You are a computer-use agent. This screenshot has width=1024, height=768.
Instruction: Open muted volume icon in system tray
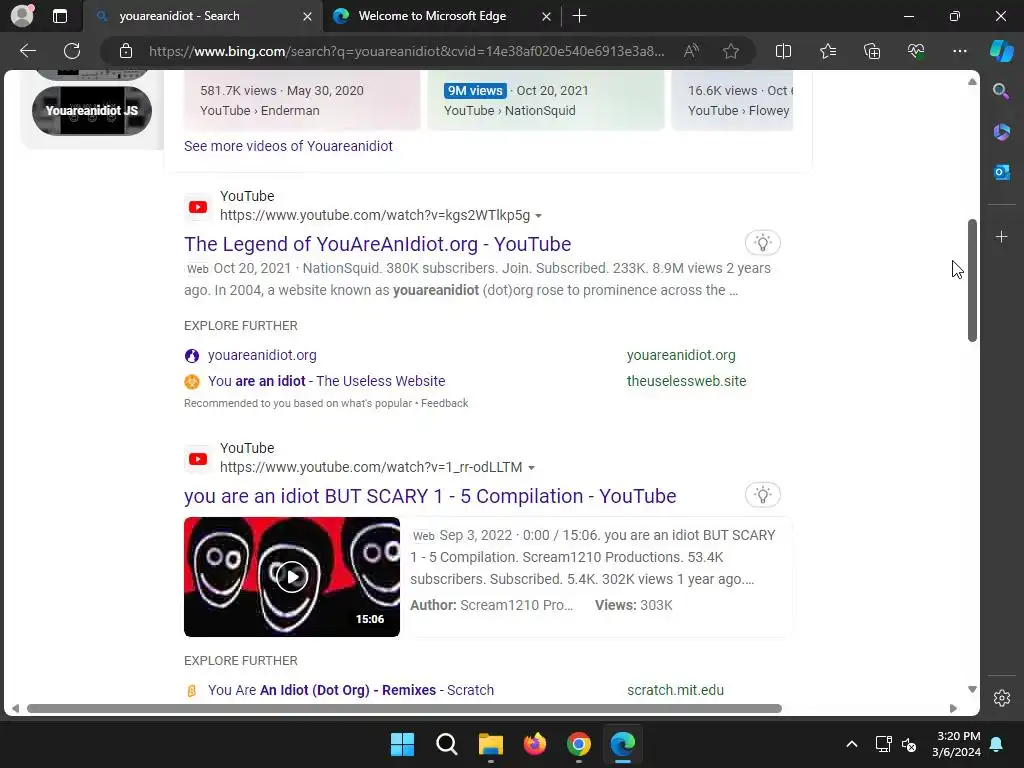(x=908, y=744)
